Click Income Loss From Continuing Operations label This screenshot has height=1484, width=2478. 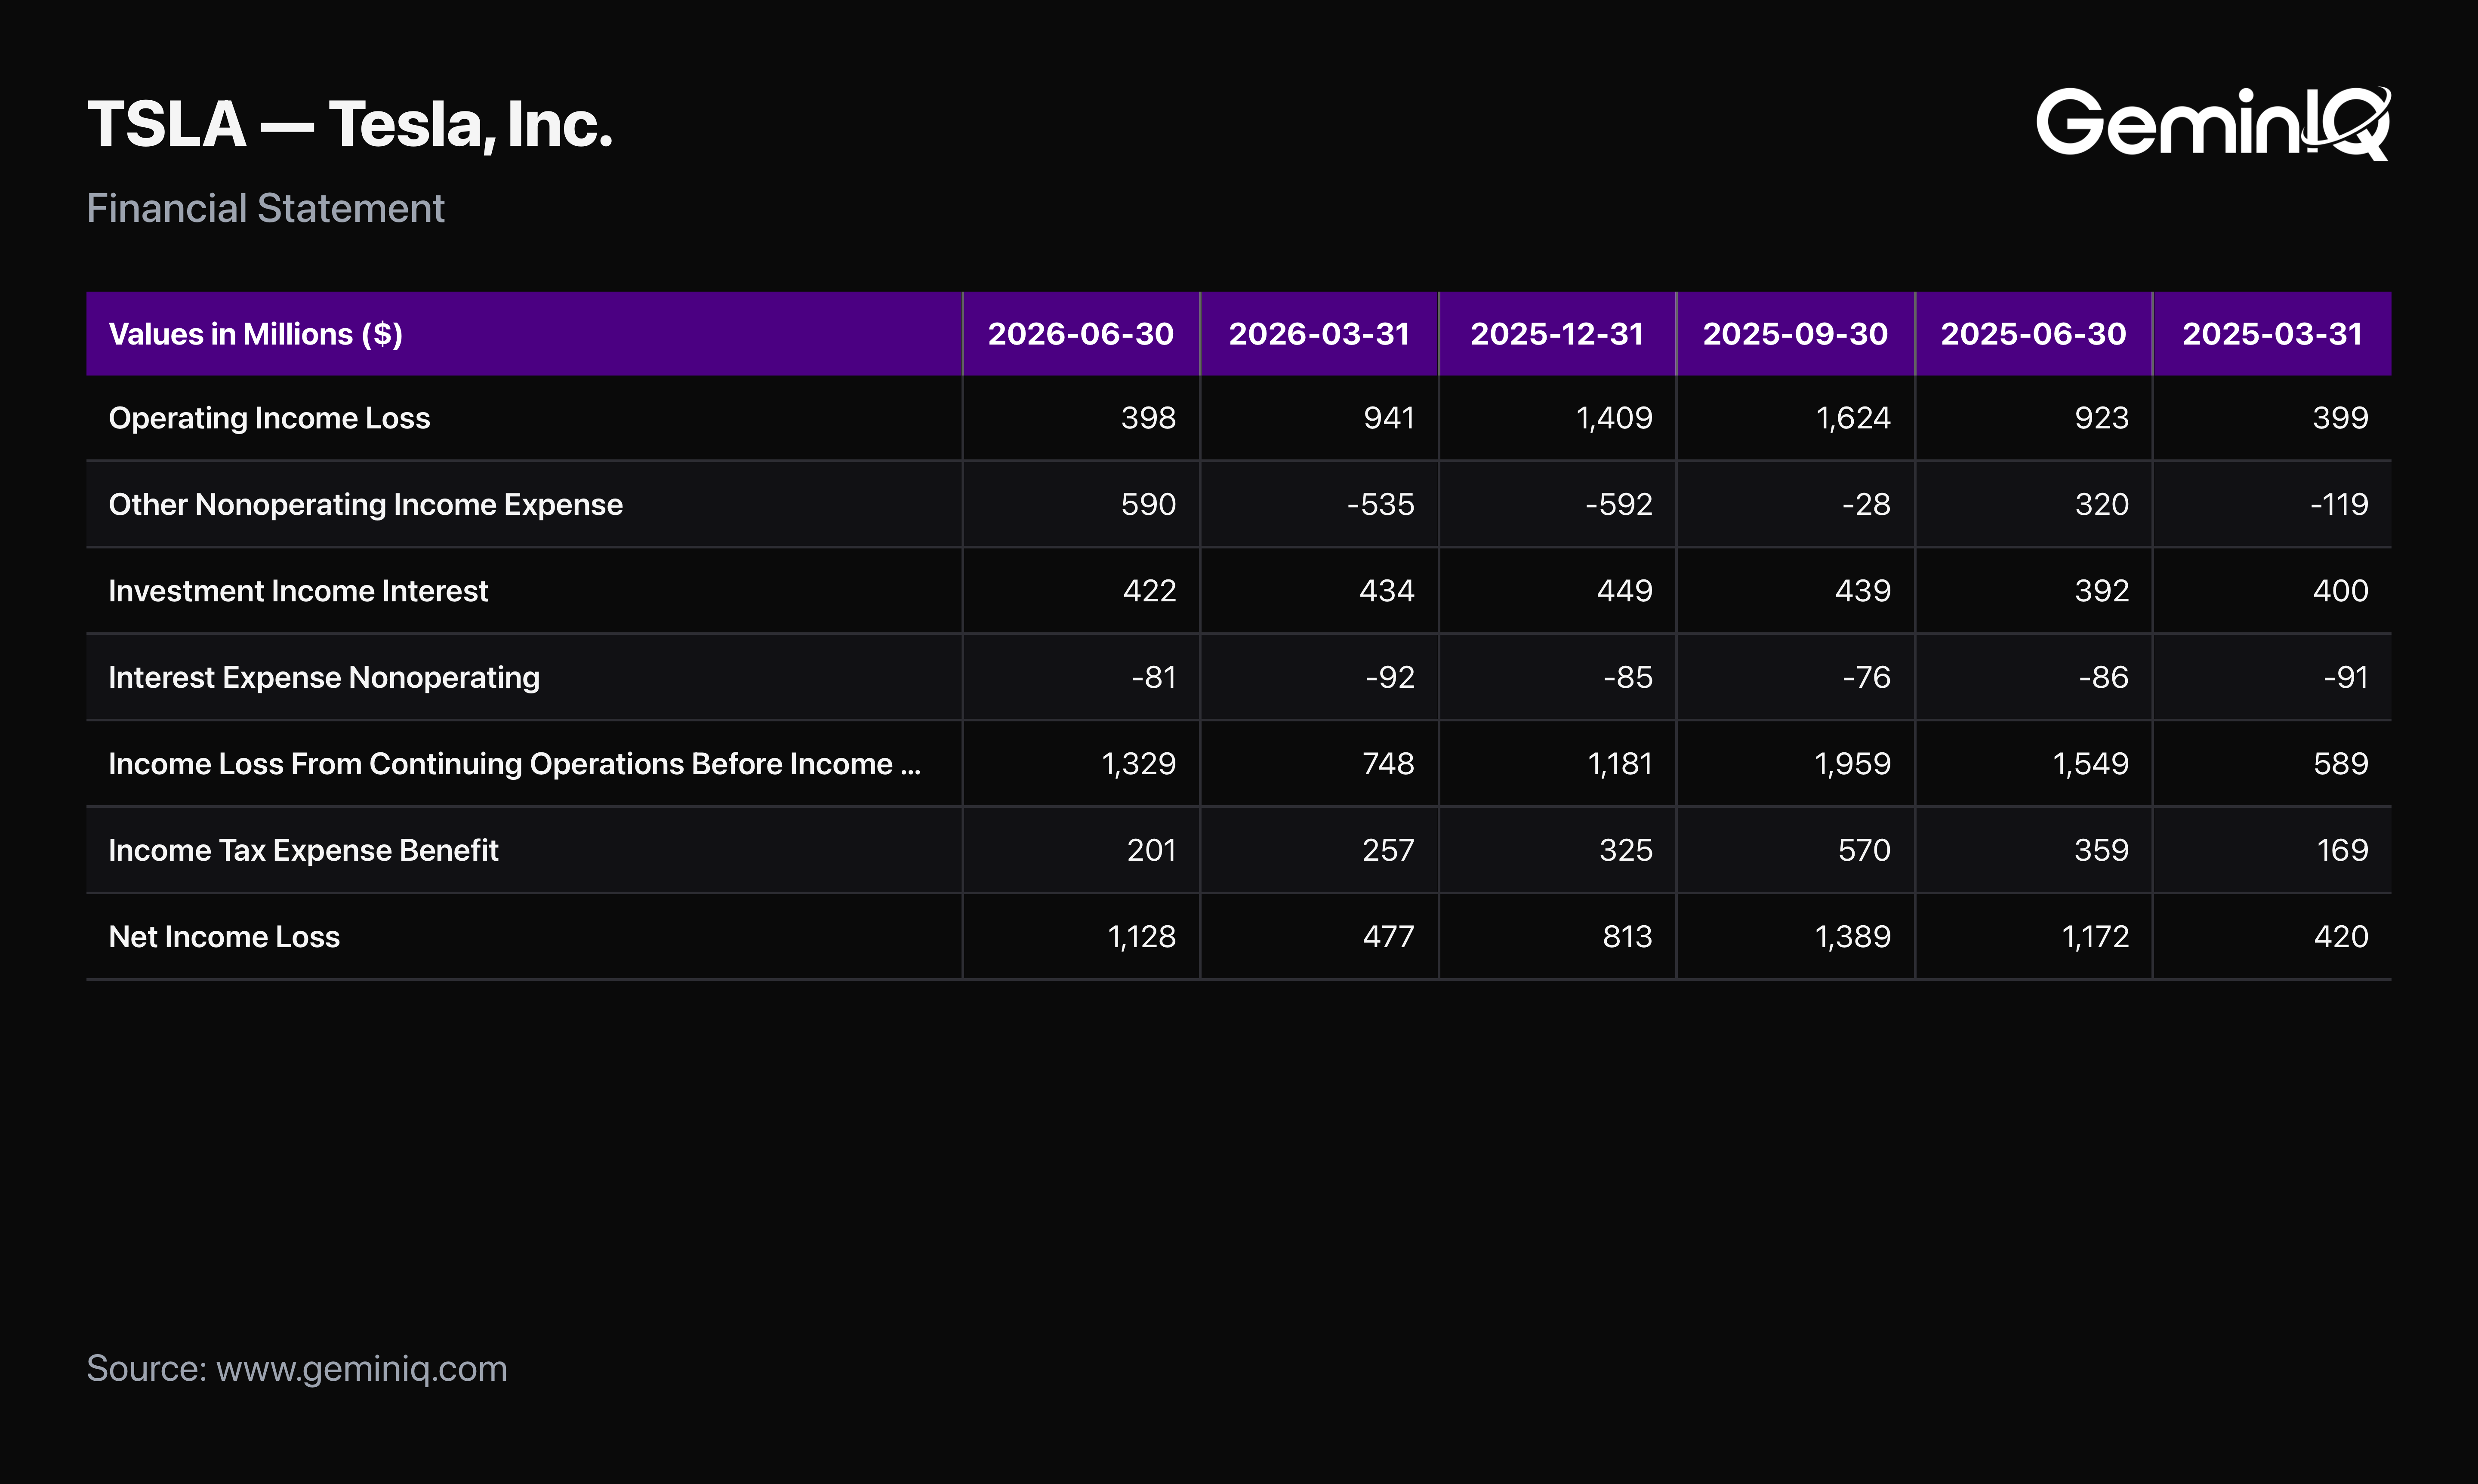514,764
